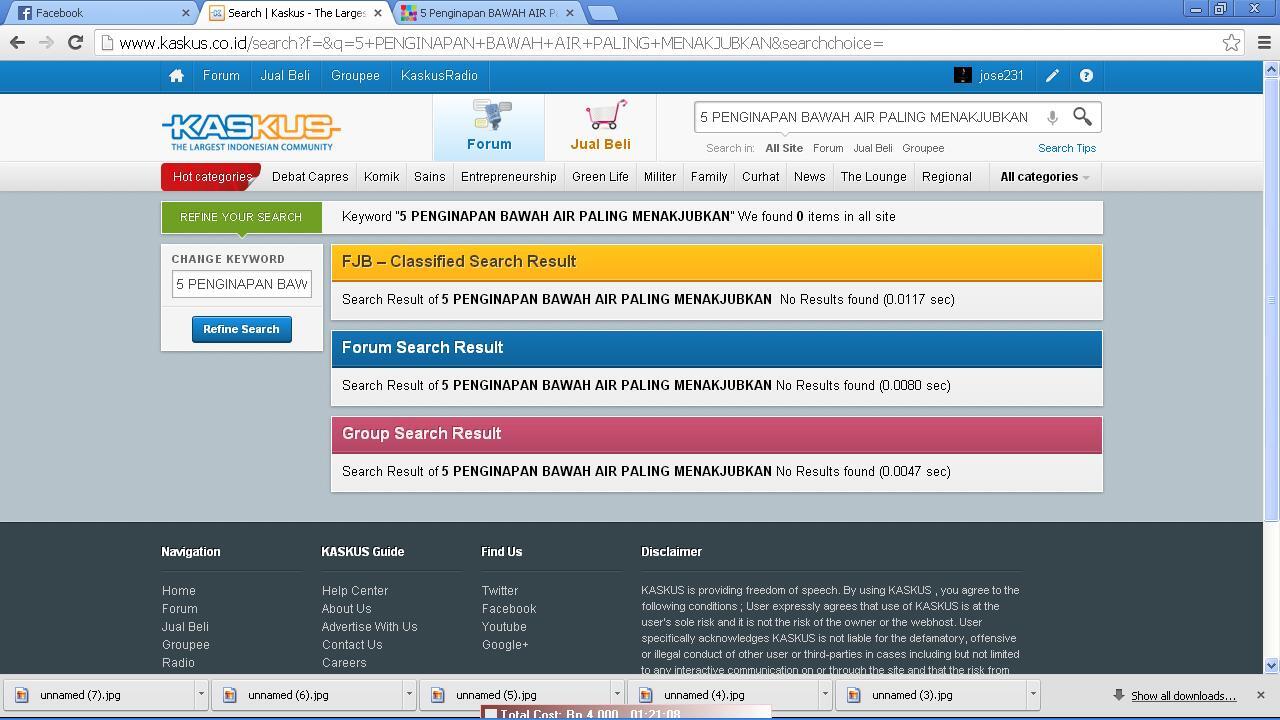Expand unnamed (3).jpg download options arrow

point(1033,695)
